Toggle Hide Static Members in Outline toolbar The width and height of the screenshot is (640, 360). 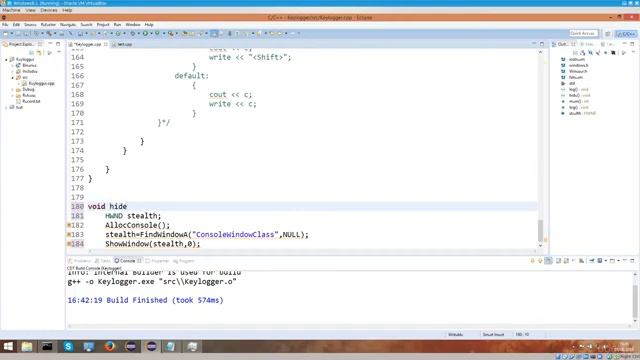click(x=598, y=53)
